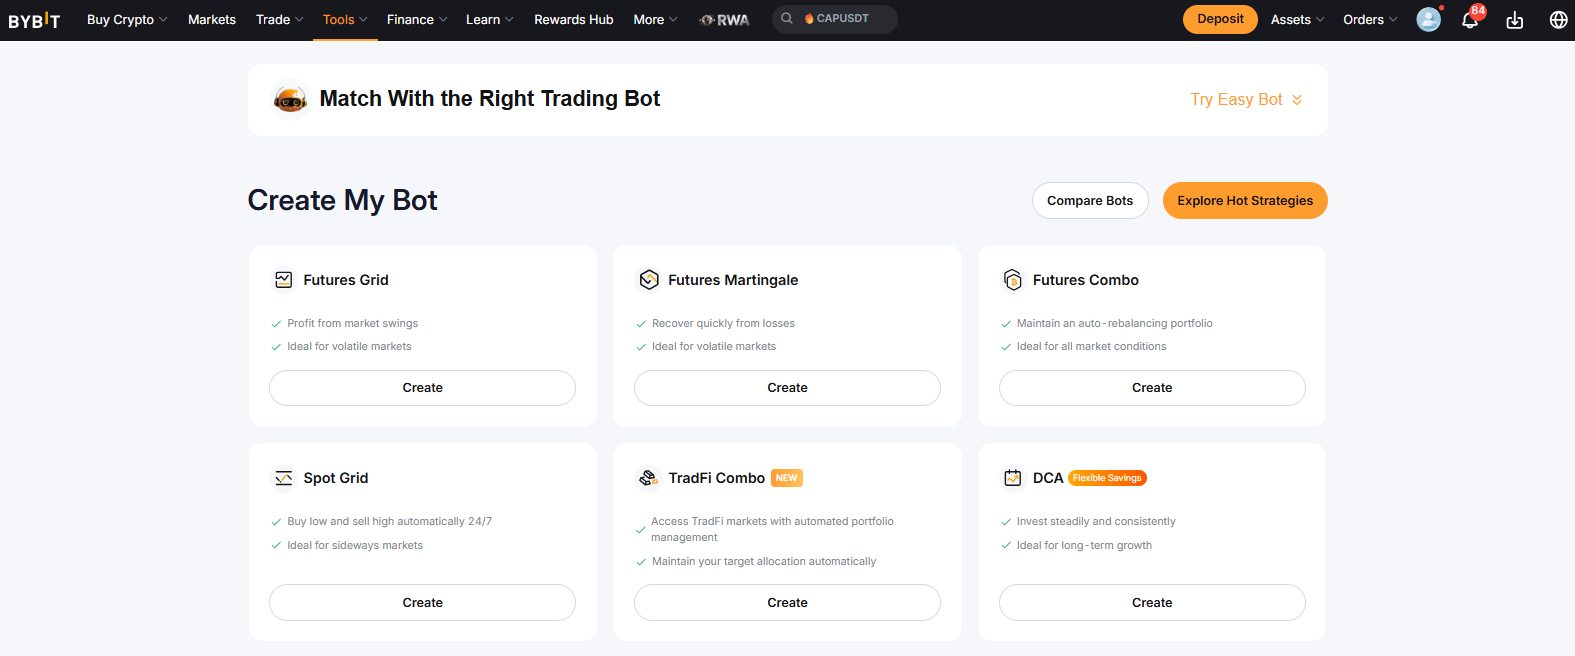
Task: Click the Flexible Savings badge
Action: pyautogui.click(x=1107, y=478)
